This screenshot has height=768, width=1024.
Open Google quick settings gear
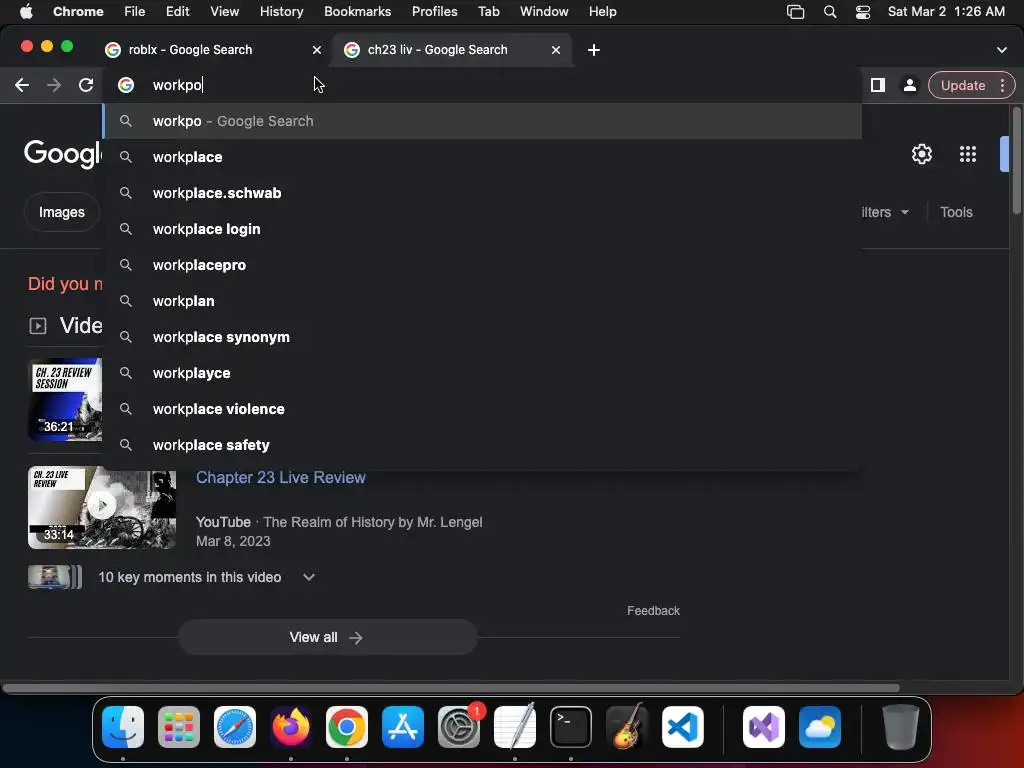(921, 154)
